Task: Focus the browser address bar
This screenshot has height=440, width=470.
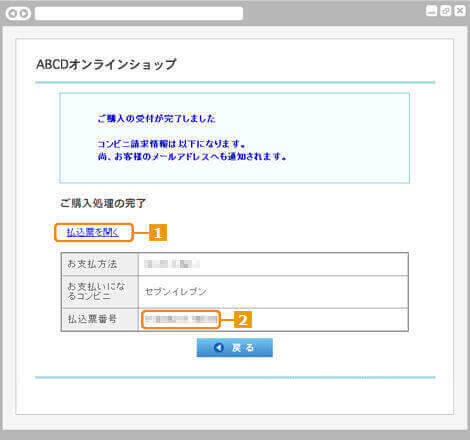Action: [139, 14]
